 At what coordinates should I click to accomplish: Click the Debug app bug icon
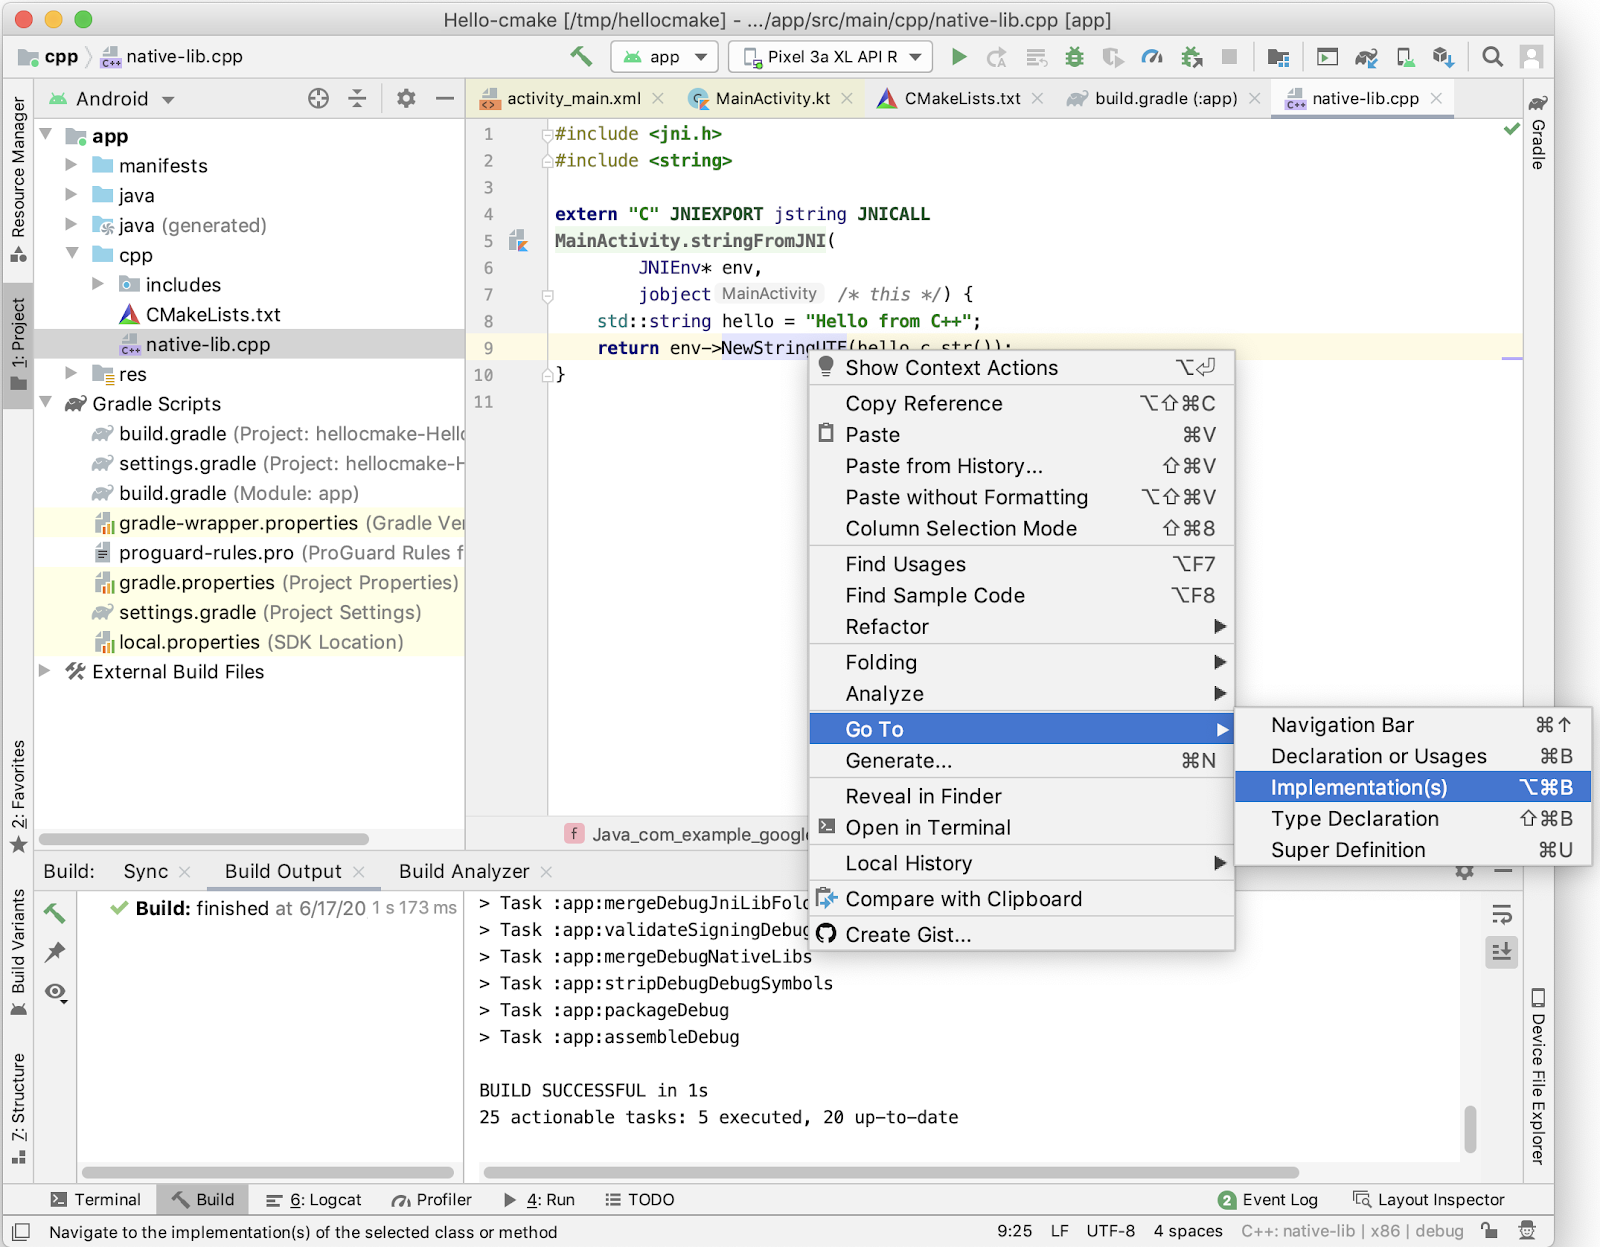pos(1074,57)
